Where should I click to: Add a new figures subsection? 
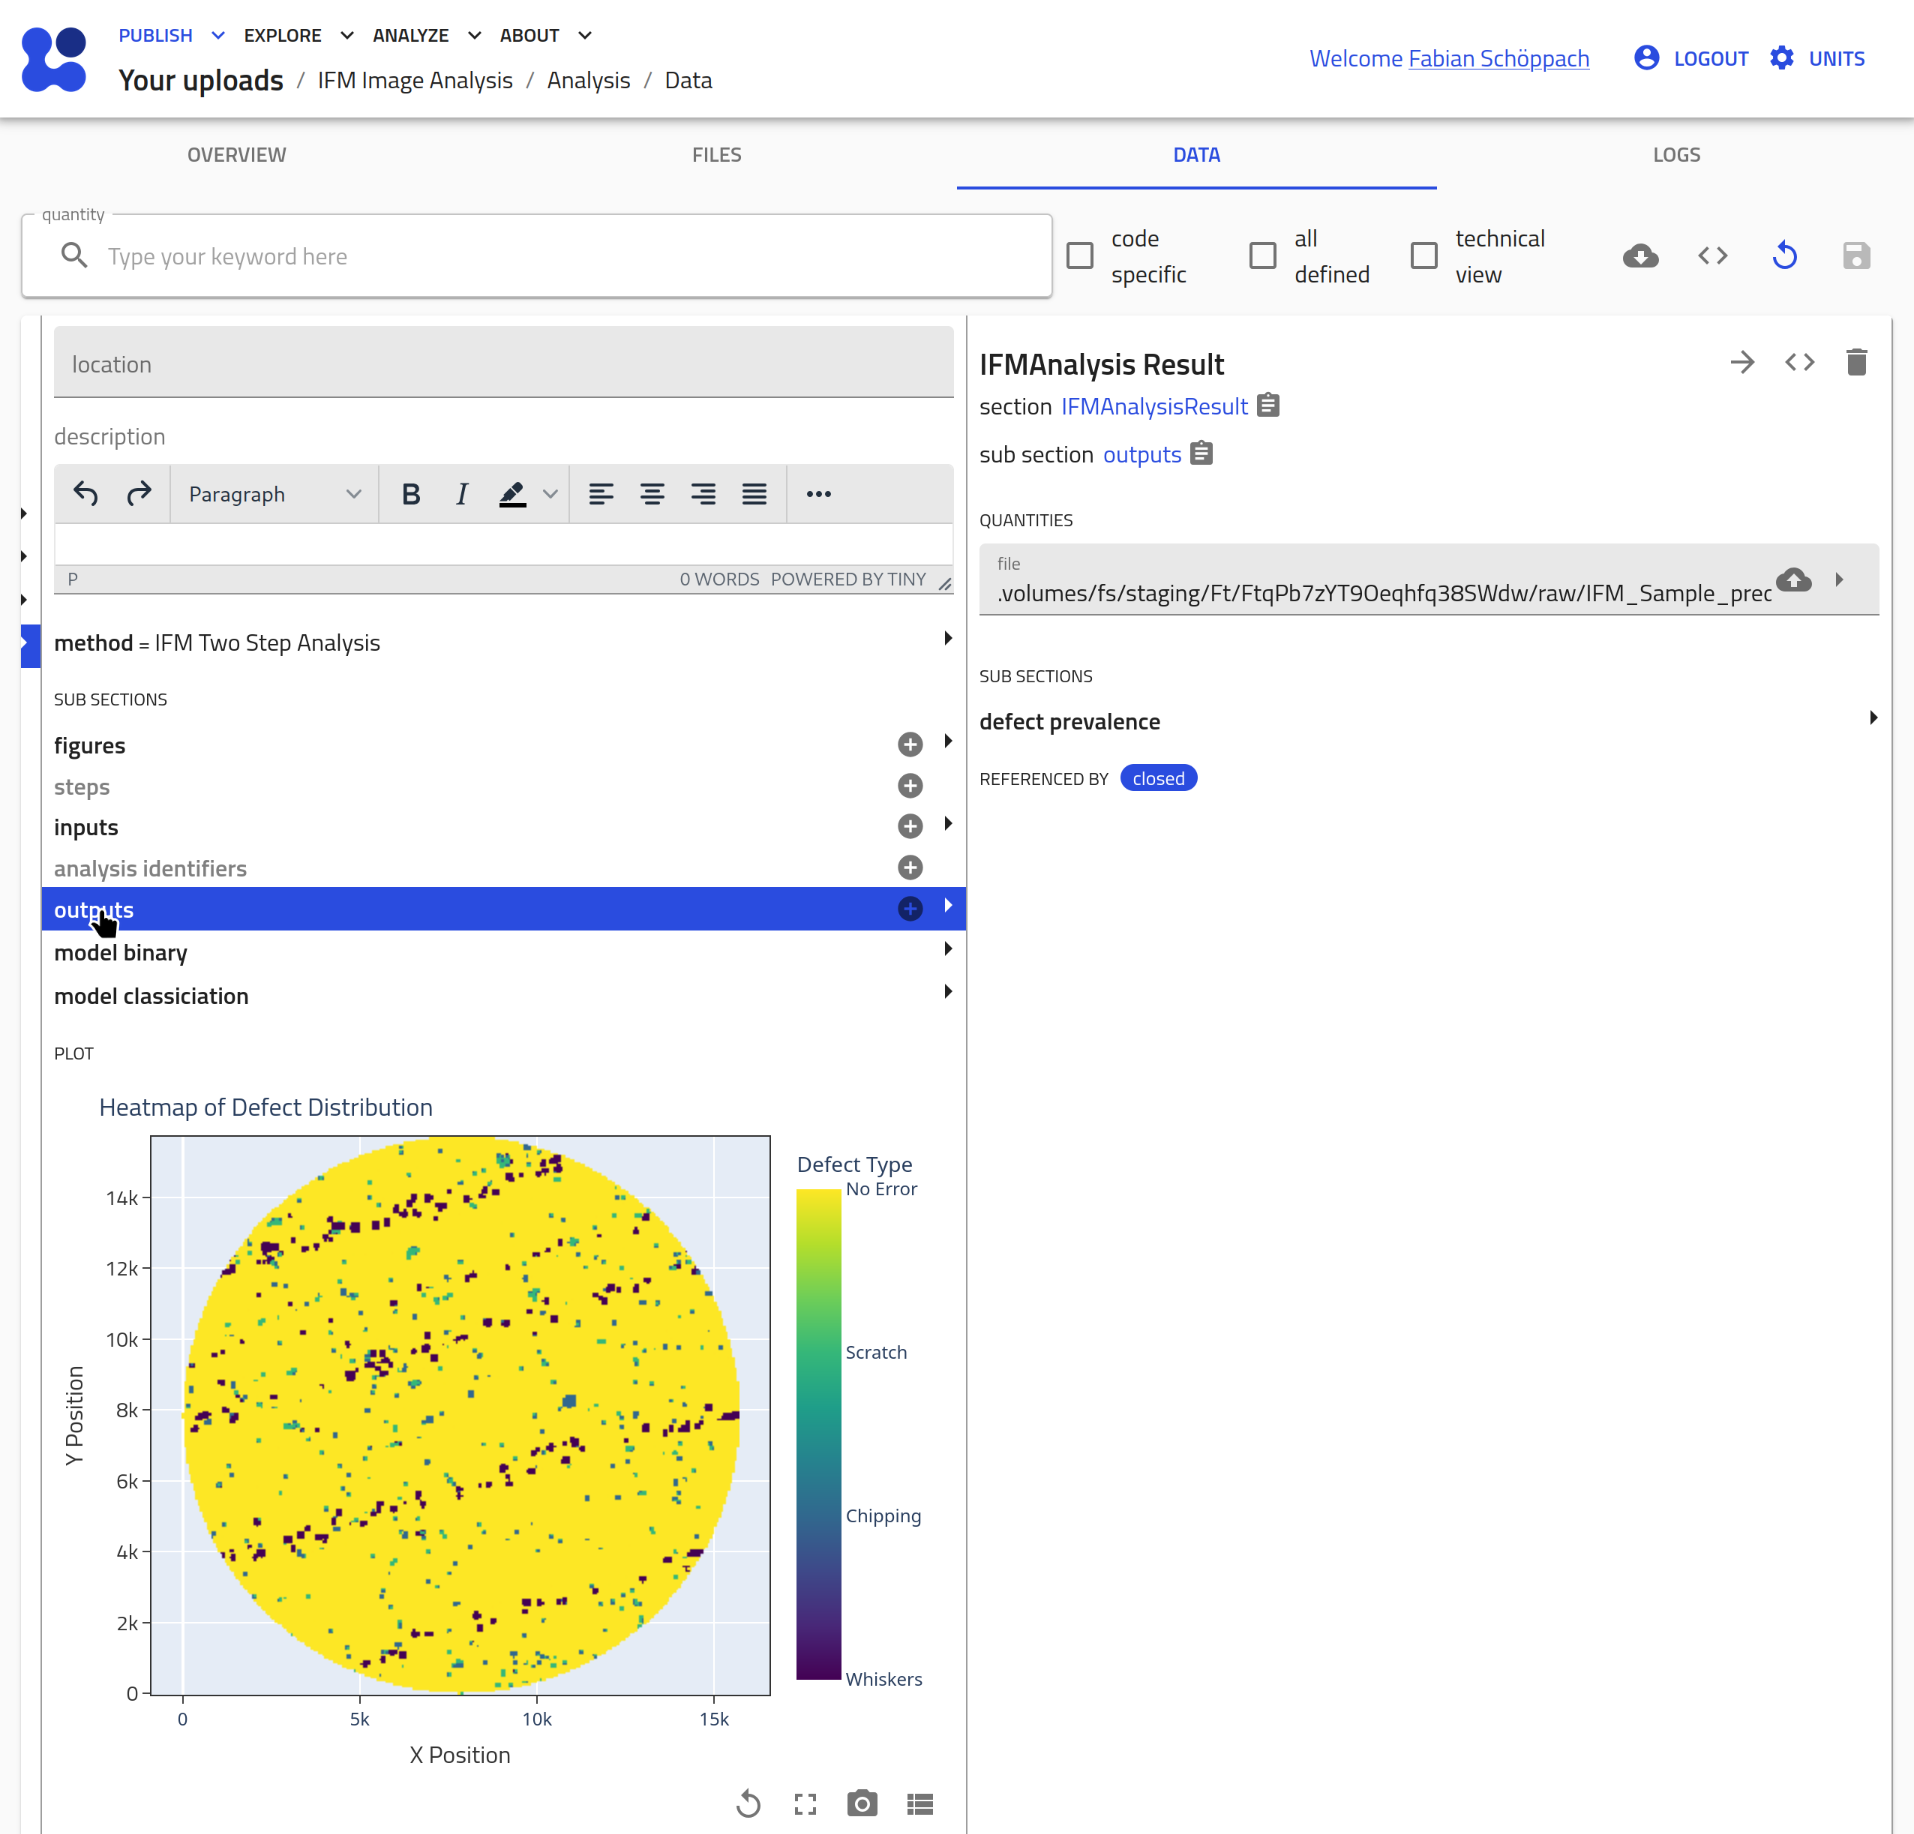point(909,744)
